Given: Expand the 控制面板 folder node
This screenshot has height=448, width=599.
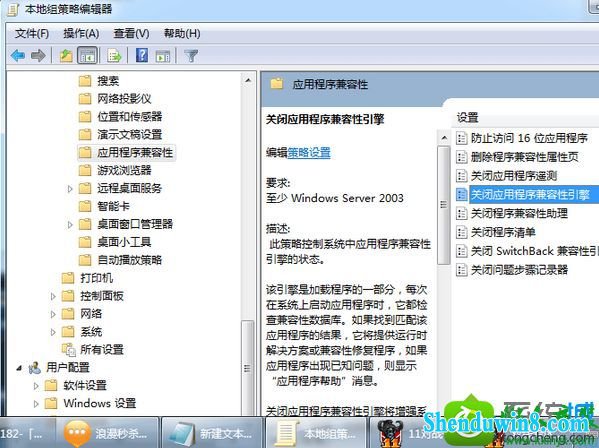Looking at the screenshot, I should click(x=53, y=296).
